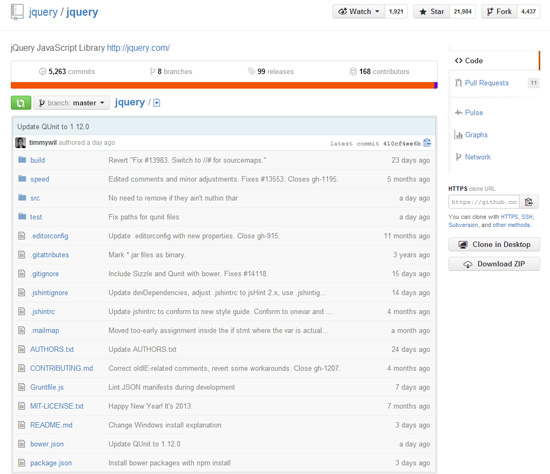Screen dimensions: 550x474
Task: Click the orange language breakdown bar
Action: [222, 85]
